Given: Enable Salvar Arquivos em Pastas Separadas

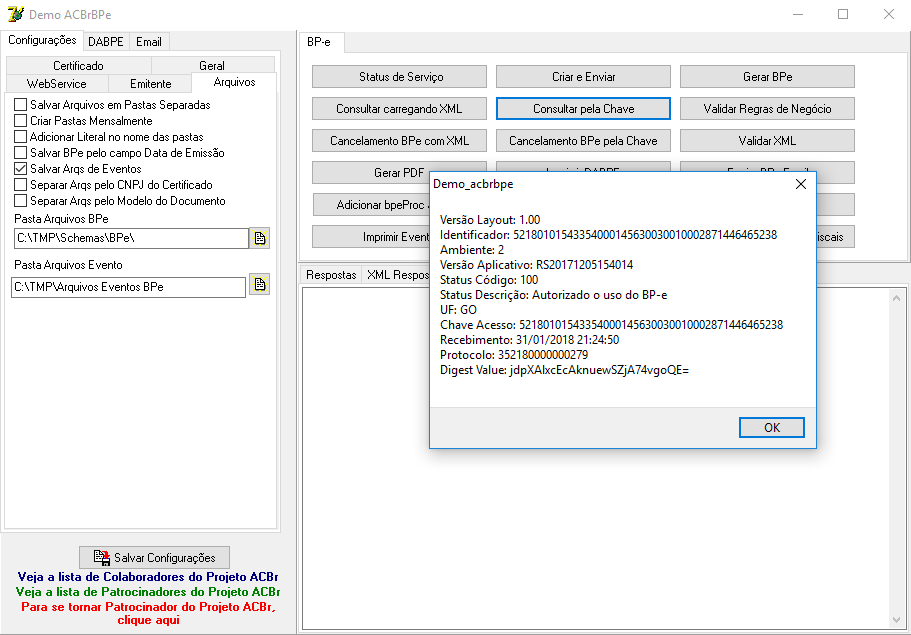Looking at the screenshot, I should click(20, 105).
